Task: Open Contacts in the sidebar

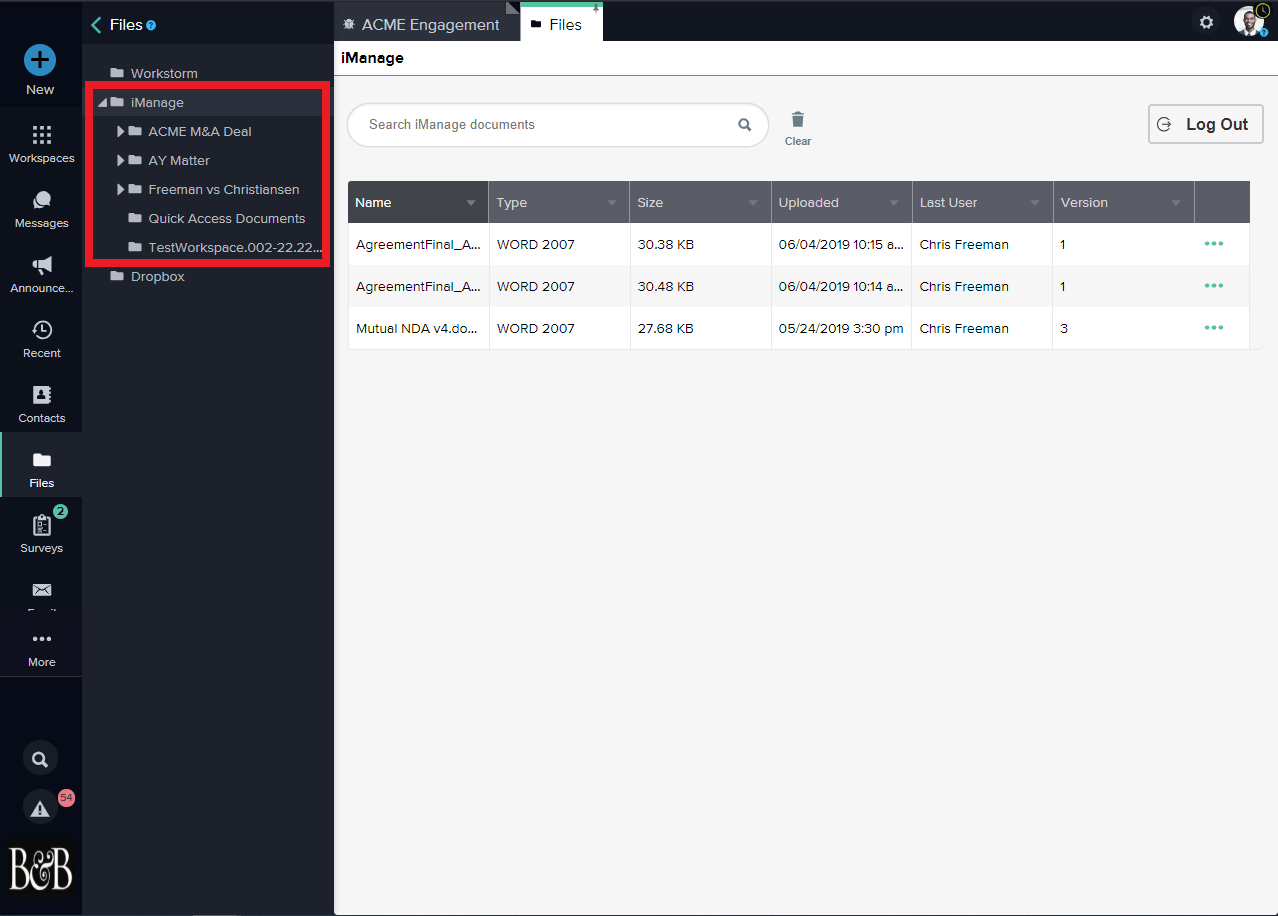Action: [x=41, y=395]
